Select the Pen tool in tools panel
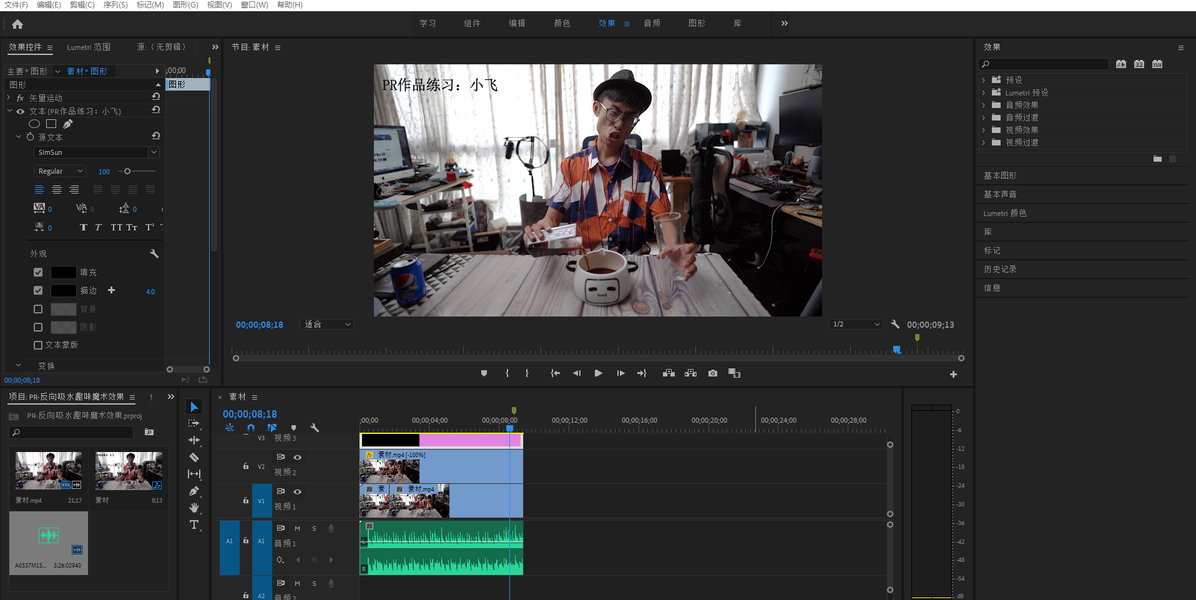The height and width of the screenshot is (600, 1196). pos(194,491)
